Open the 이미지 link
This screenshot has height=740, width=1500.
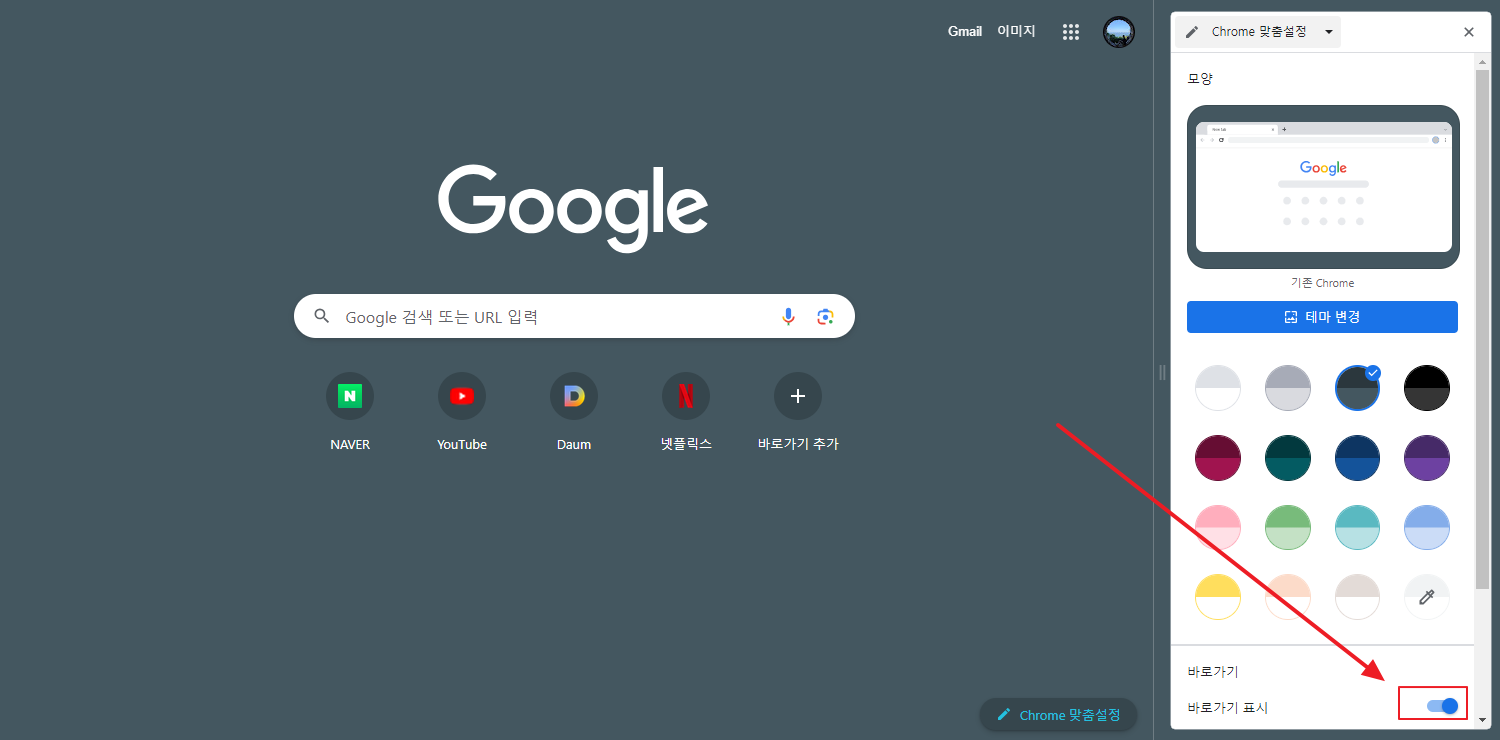click(x=1016, y=31)
